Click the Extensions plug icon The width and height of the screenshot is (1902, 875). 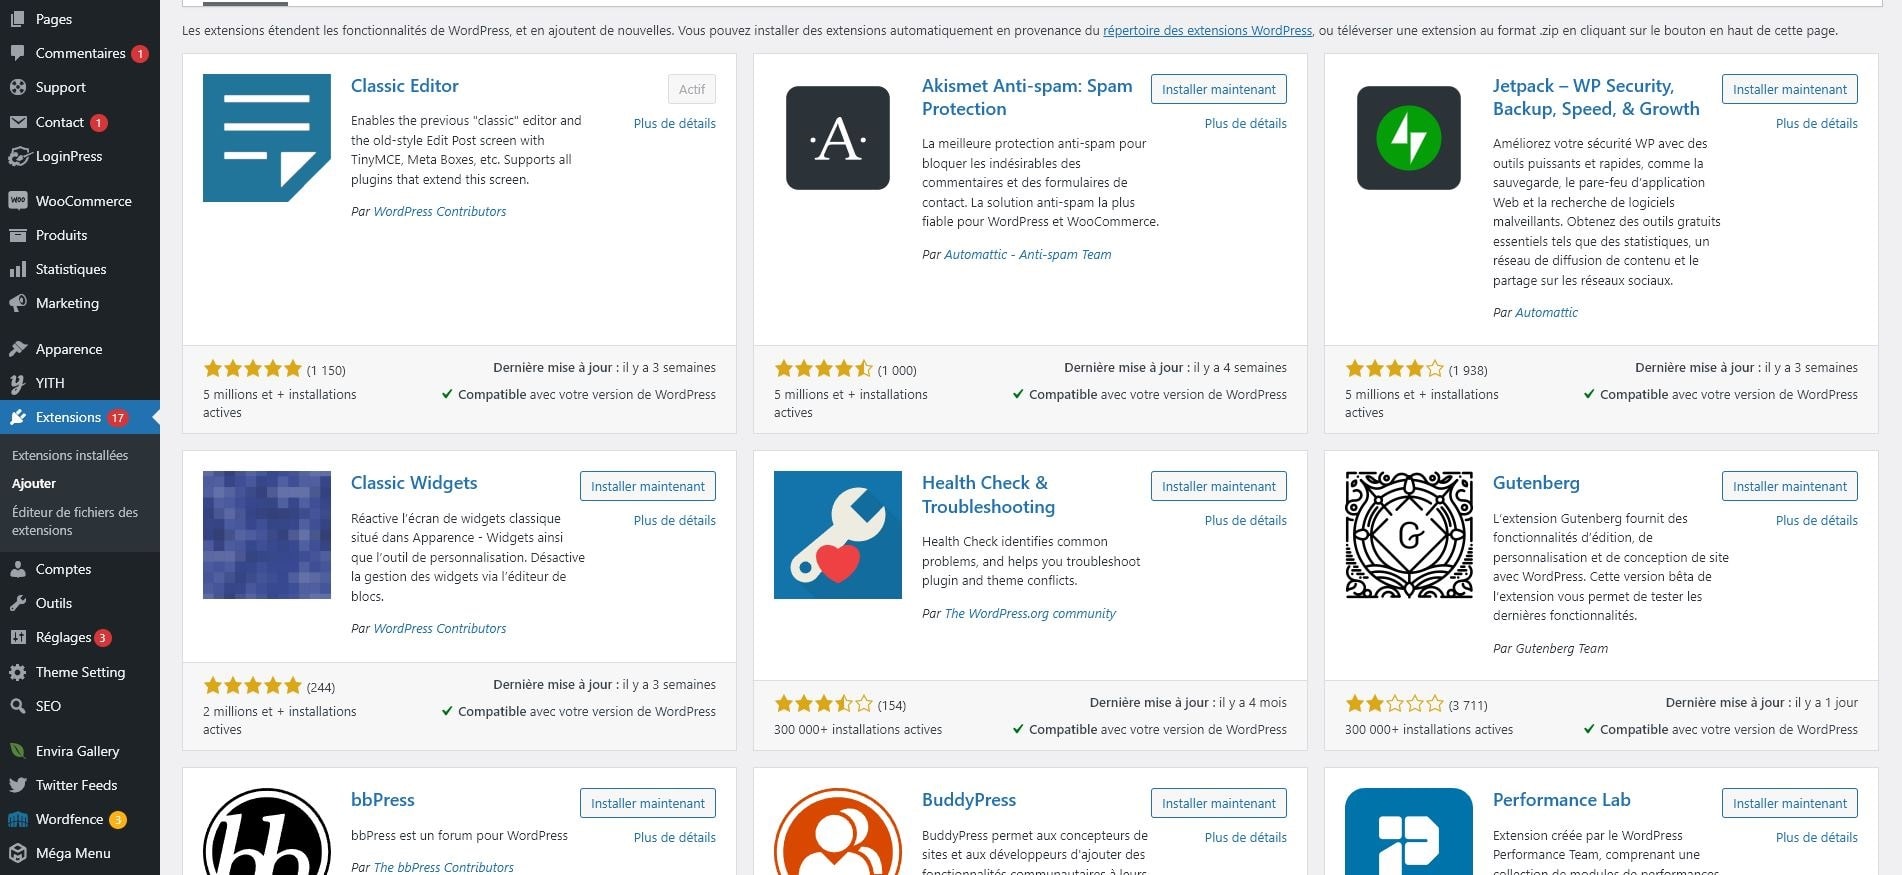[18, 417]
